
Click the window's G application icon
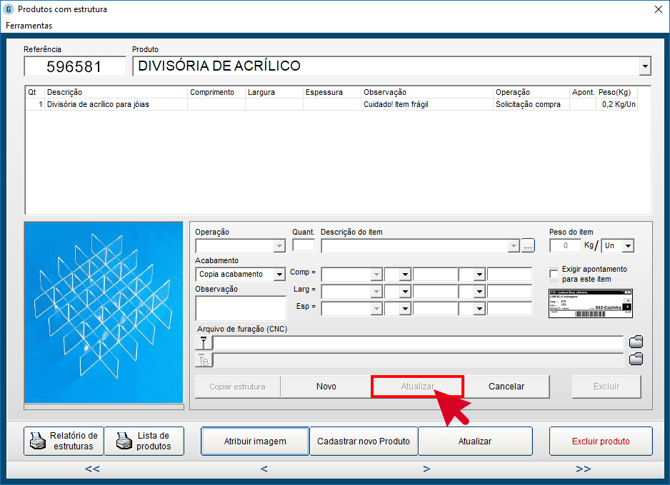click(x=9, y=9)
